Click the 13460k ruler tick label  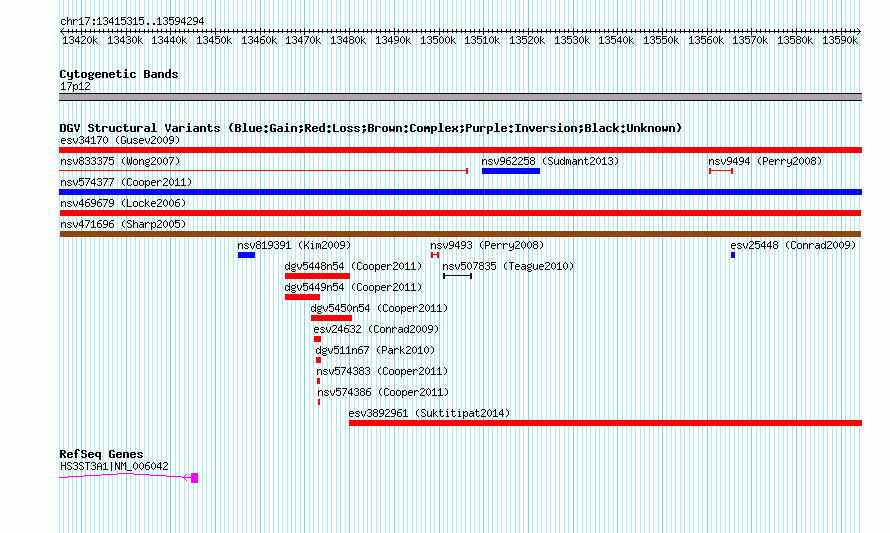(x=259, y=40)
